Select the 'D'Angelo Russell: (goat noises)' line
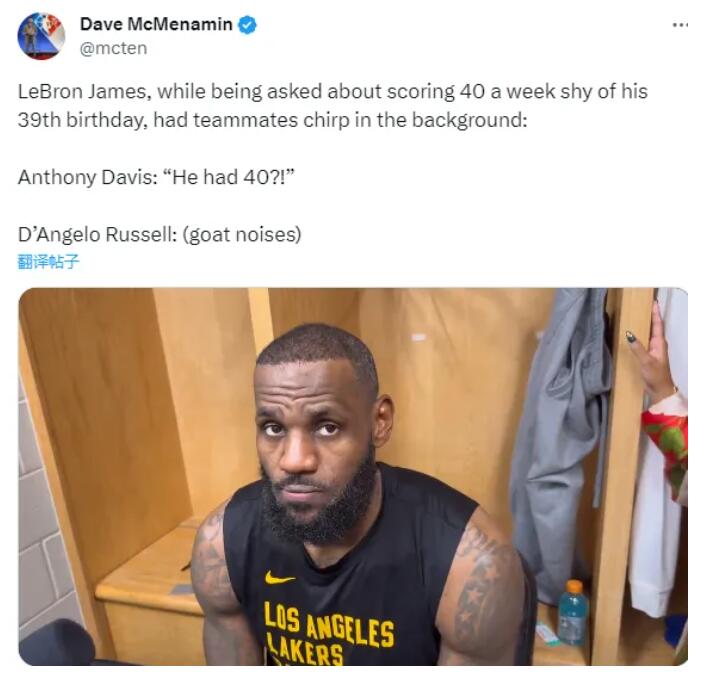The width and height of the screenshot is (707, 674). (160, 234)
